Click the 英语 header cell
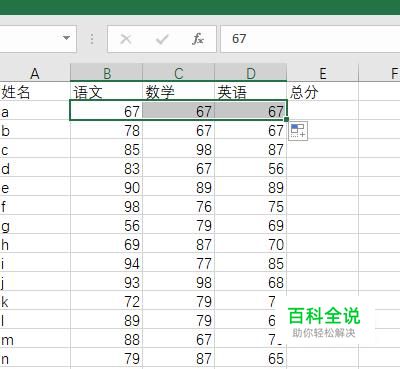The image size is (400, 369). (x=251, y=91)
